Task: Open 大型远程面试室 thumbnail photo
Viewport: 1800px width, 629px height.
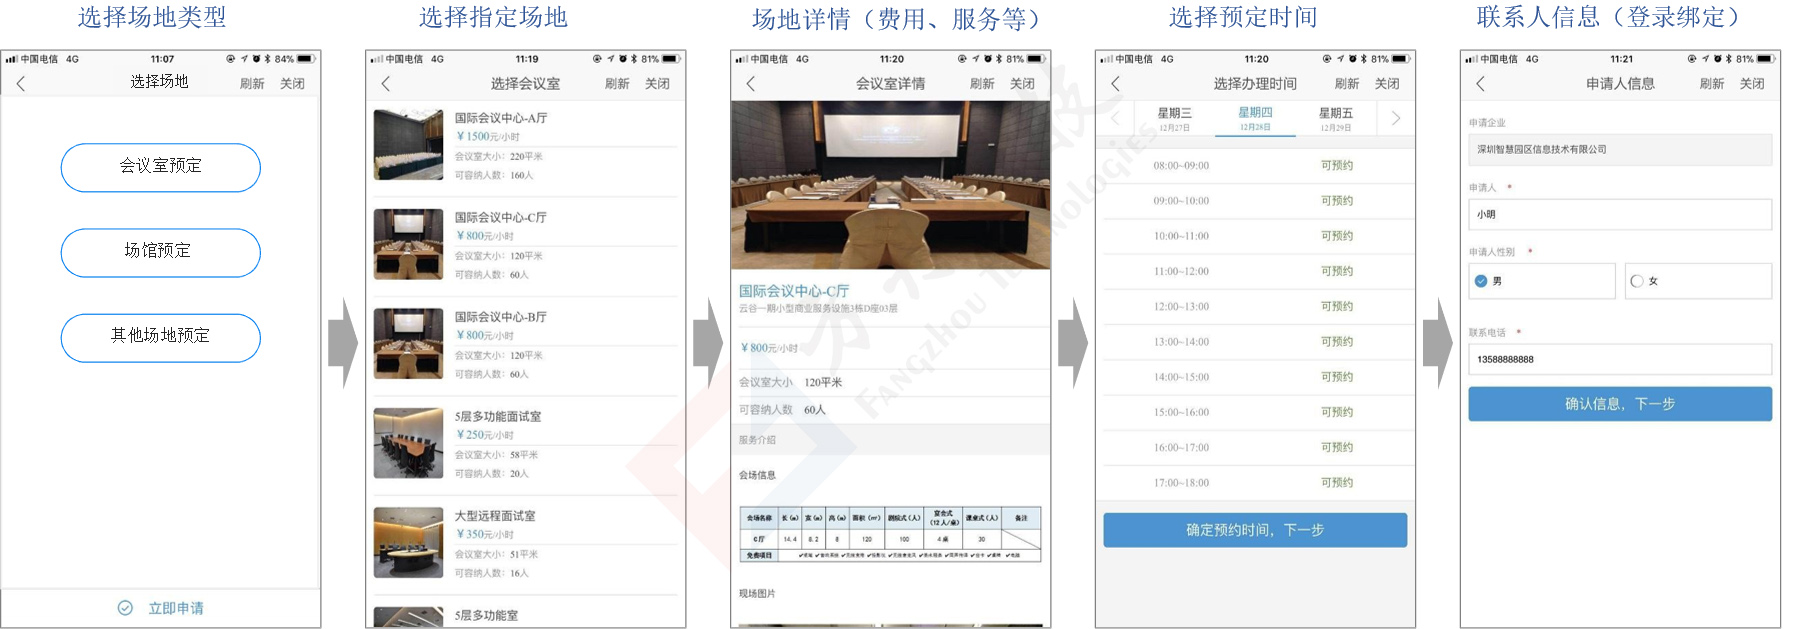Action: click(408, 543)
